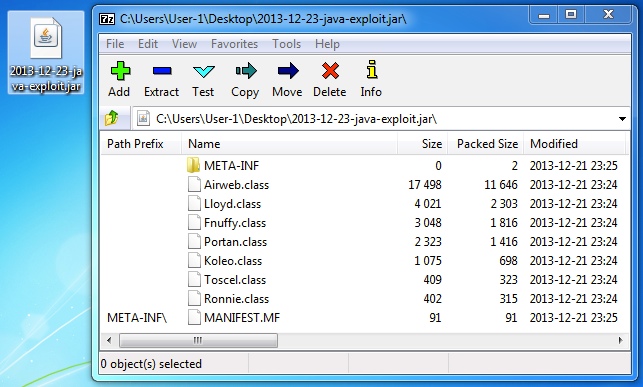This screenshot has width=643, height=387.
Task: Click the packed size value 1 816
Action: (504, 223)
